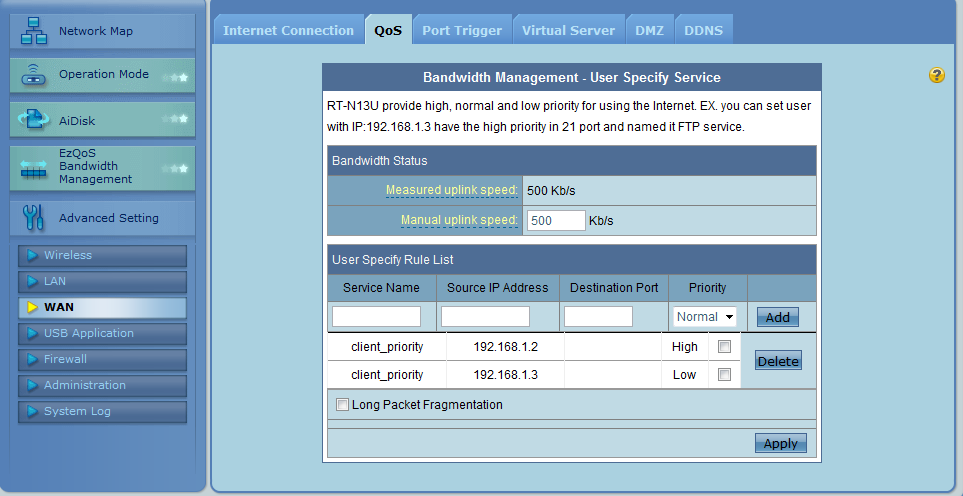Click the Apply button
The width and height of the screenshot is (963, 496).
click(781, 443)
